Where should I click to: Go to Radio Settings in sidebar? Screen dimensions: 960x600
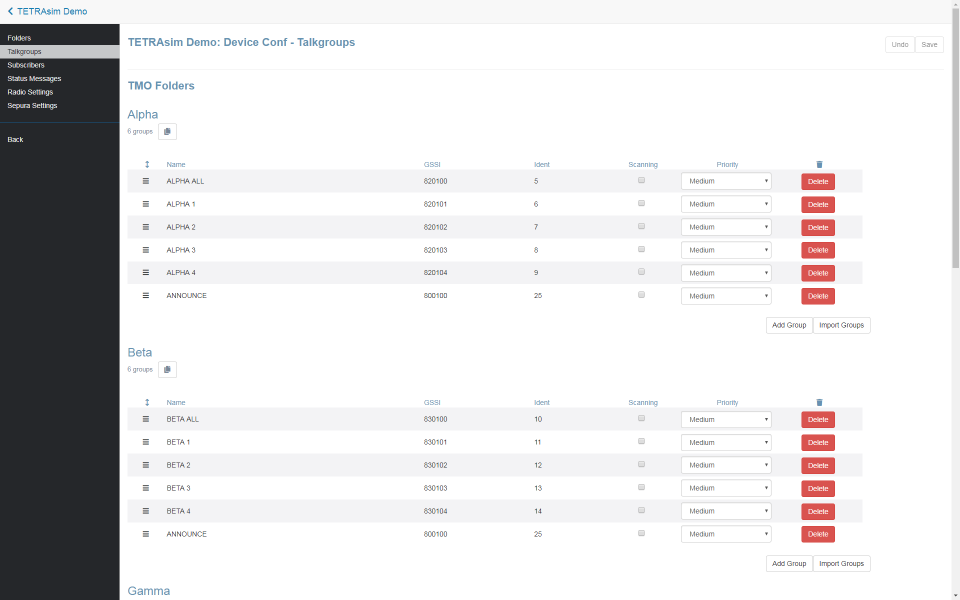coord(30,92)
